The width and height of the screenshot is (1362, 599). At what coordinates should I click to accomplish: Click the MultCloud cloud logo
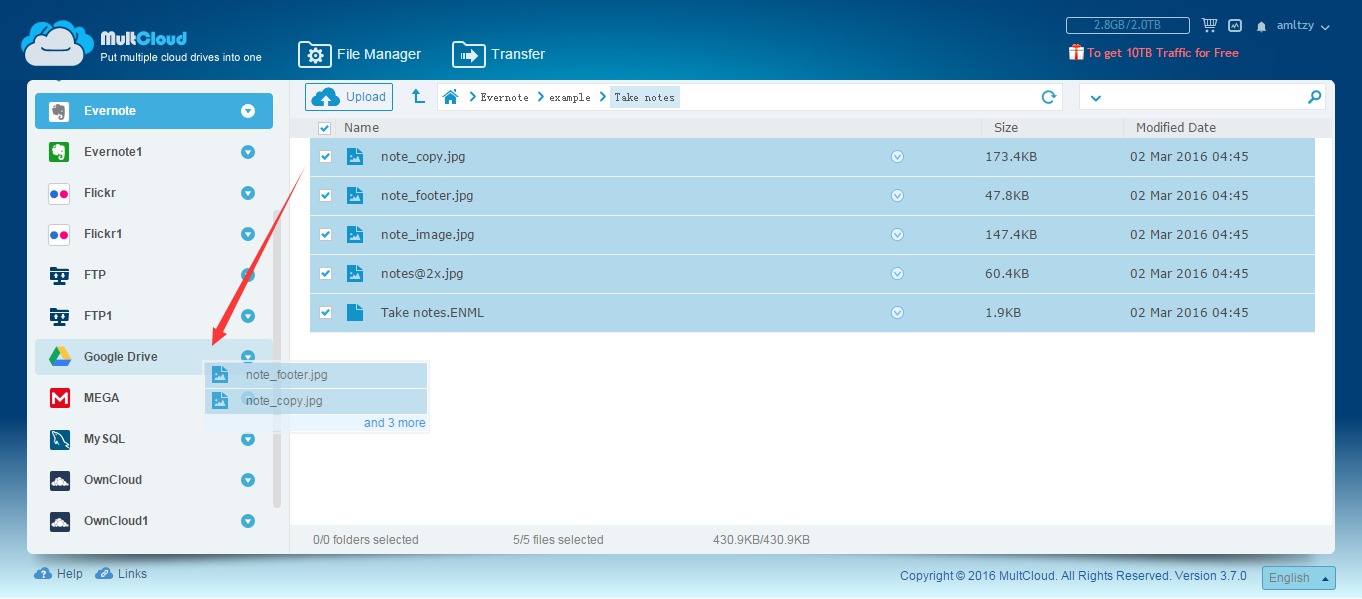(x=58, y=43)
